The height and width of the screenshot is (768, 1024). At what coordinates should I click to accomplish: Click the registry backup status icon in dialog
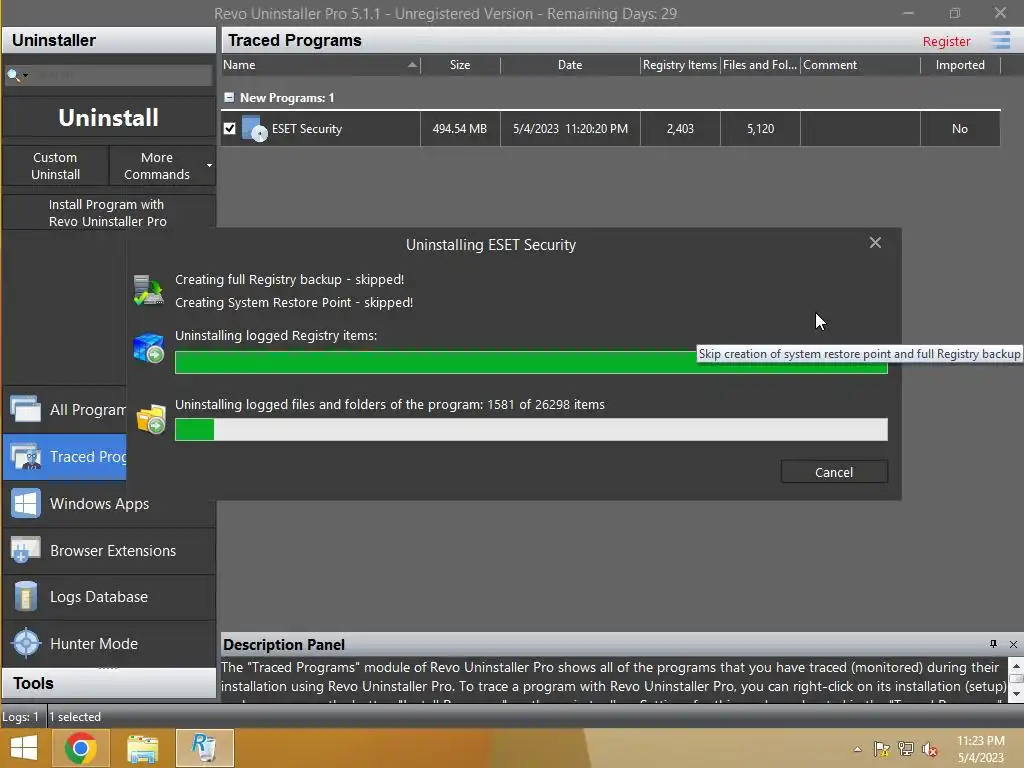click(148, 290)
